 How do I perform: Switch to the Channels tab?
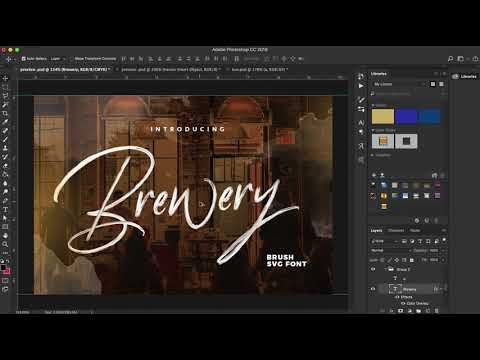(396, 230)
